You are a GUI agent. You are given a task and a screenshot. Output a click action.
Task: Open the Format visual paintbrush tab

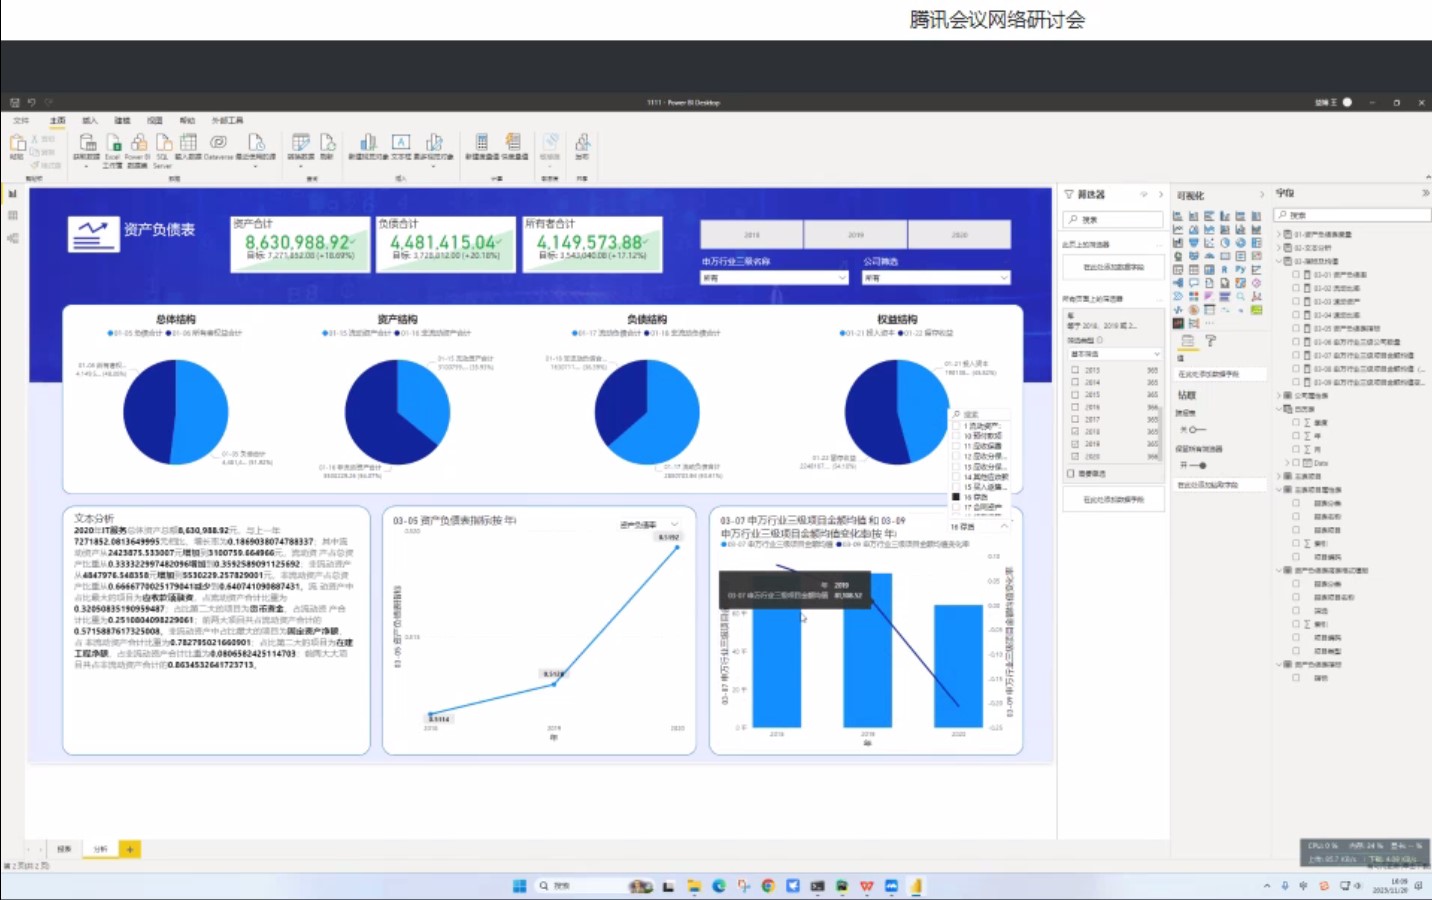click(1210, 341)
